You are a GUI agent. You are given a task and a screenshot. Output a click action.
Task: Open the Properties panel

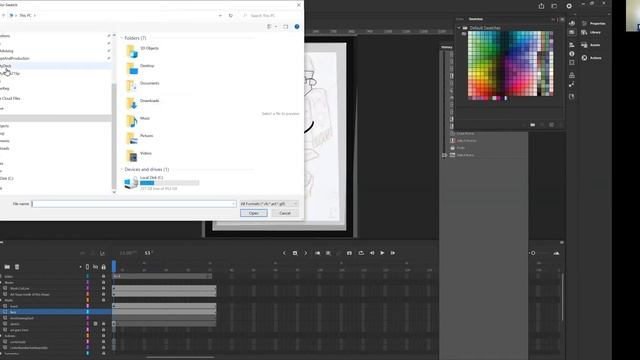click(593, 23)
